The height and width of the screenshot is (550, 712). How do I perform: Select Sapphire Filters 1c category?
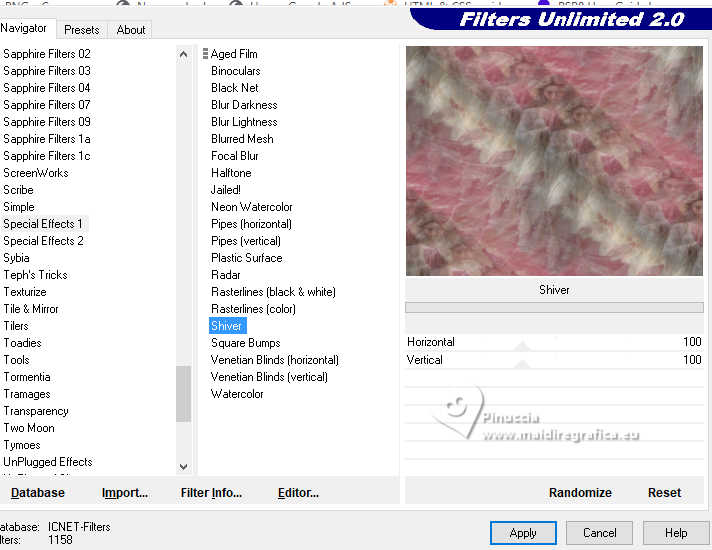click(x=47, y=156)
